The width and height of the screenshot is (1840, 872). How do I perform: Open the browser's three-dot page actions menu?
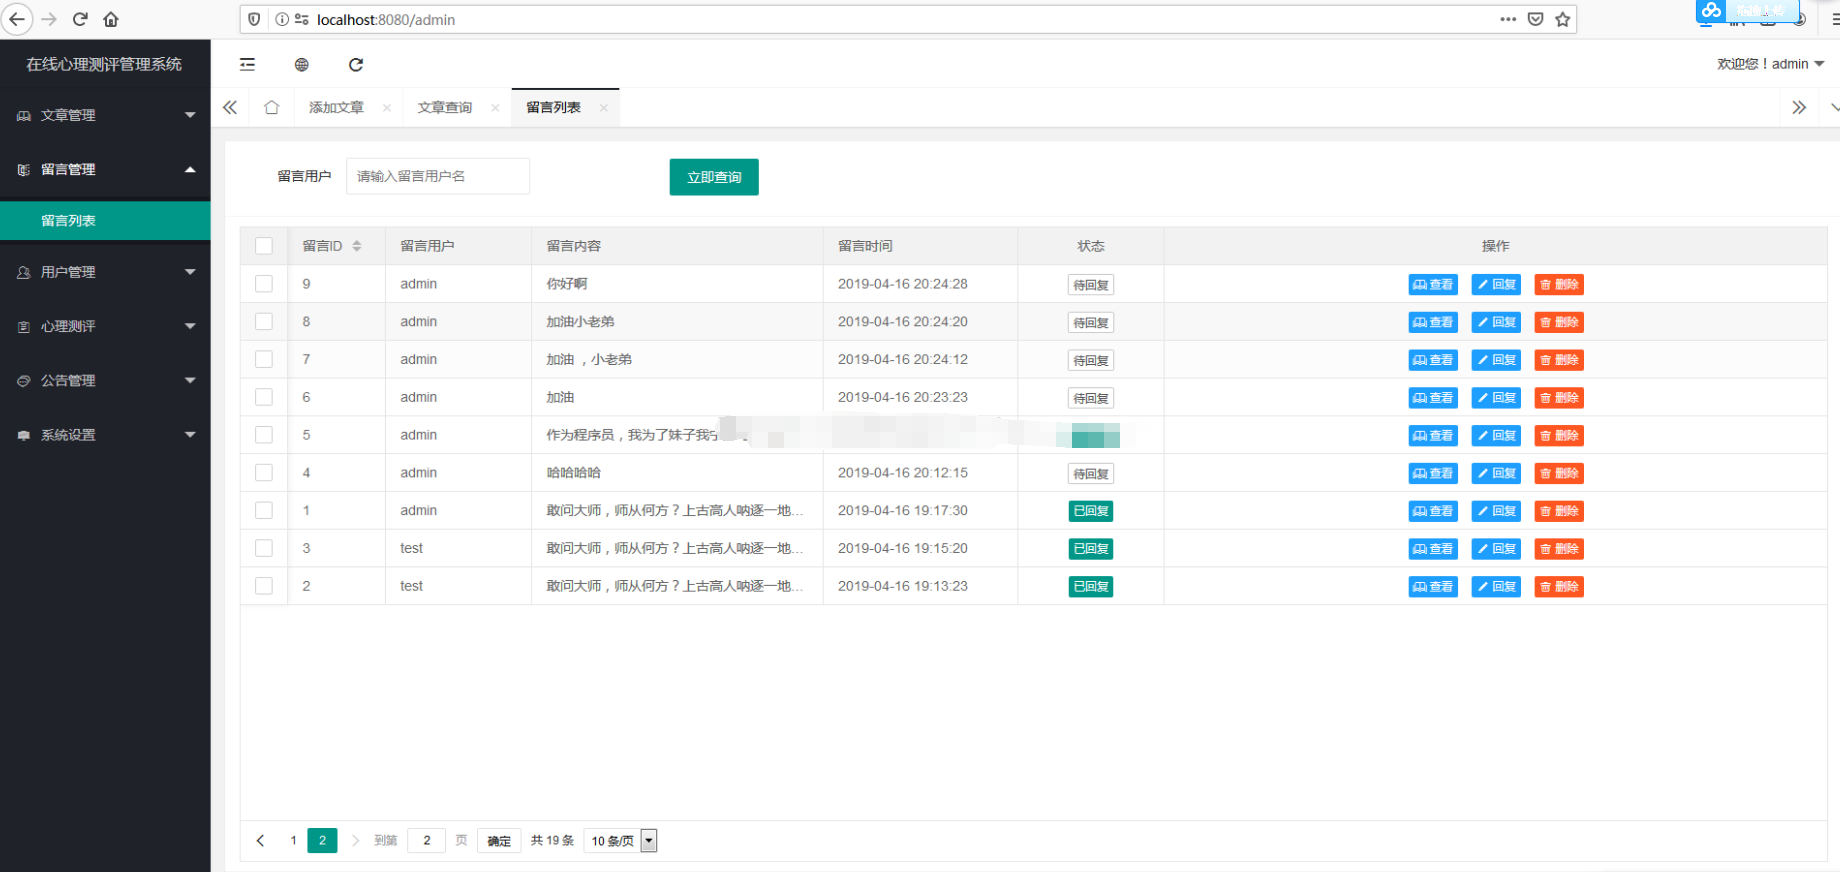1508,19
